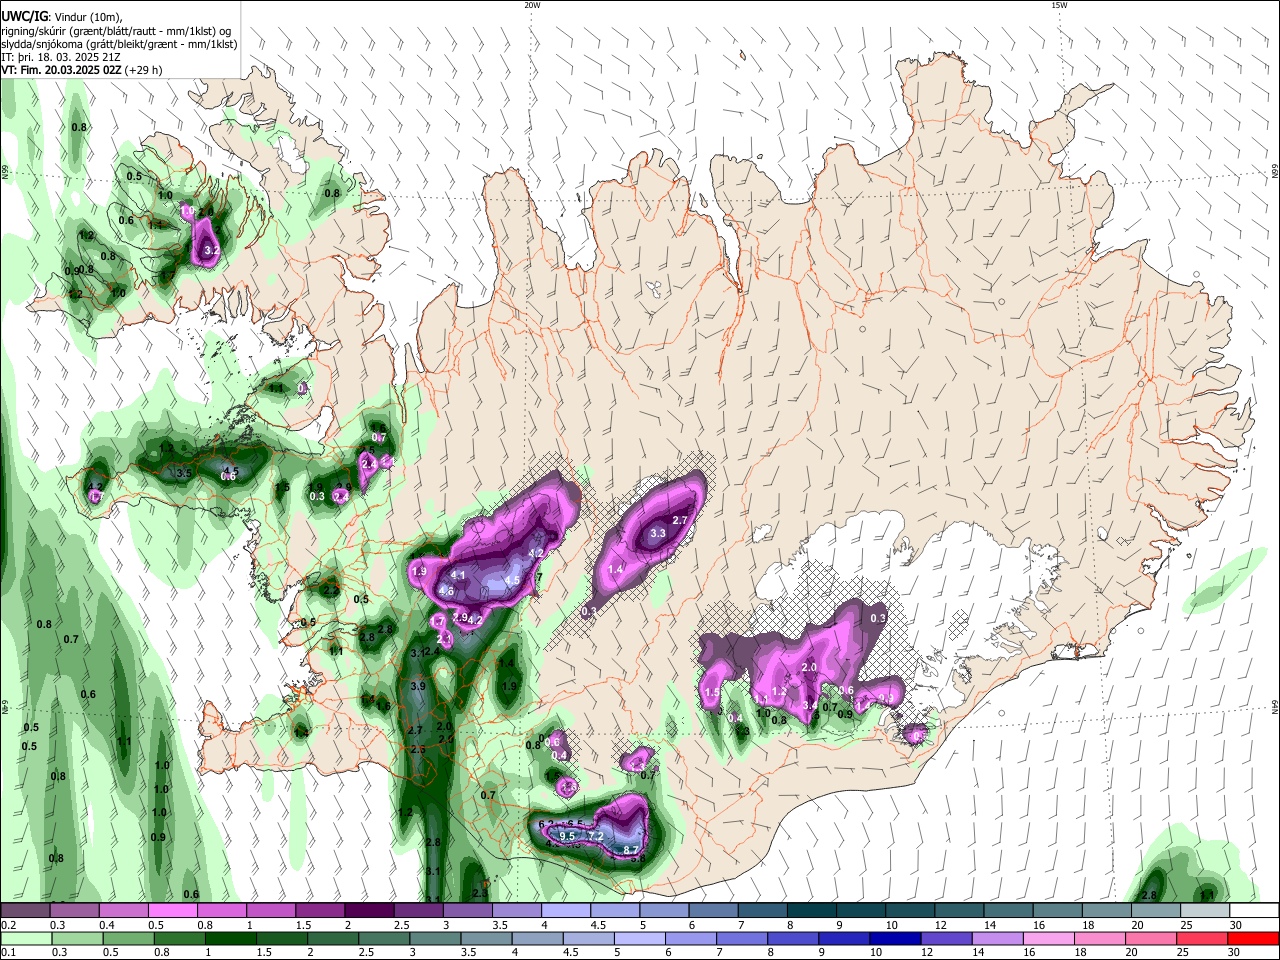Click the 'VT: Fim. 20.03.2025 02Z' valid time

pos(61,70)
